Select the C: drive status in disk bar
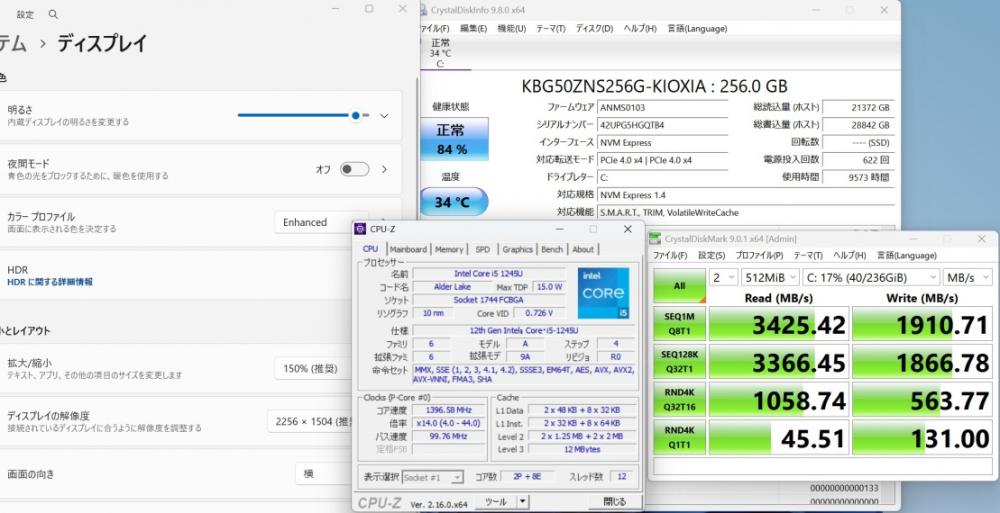Image resolution: width=1000 pixels, height=513 pixels. click(x=441, y=53)
